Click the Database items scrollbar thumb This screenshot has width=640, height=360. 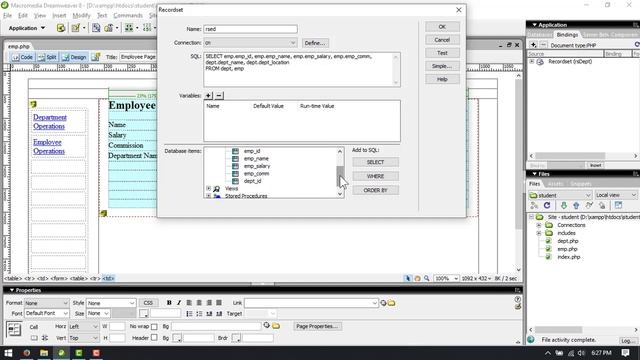pyautogui.click(x=340, y=176)
